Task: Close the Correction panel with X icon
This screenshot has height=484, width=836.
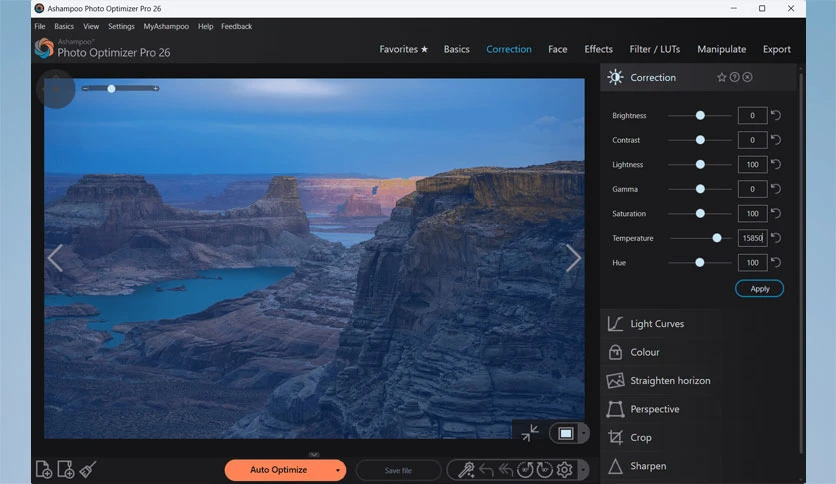Action: pyautogui.click(x=747, y=77)
